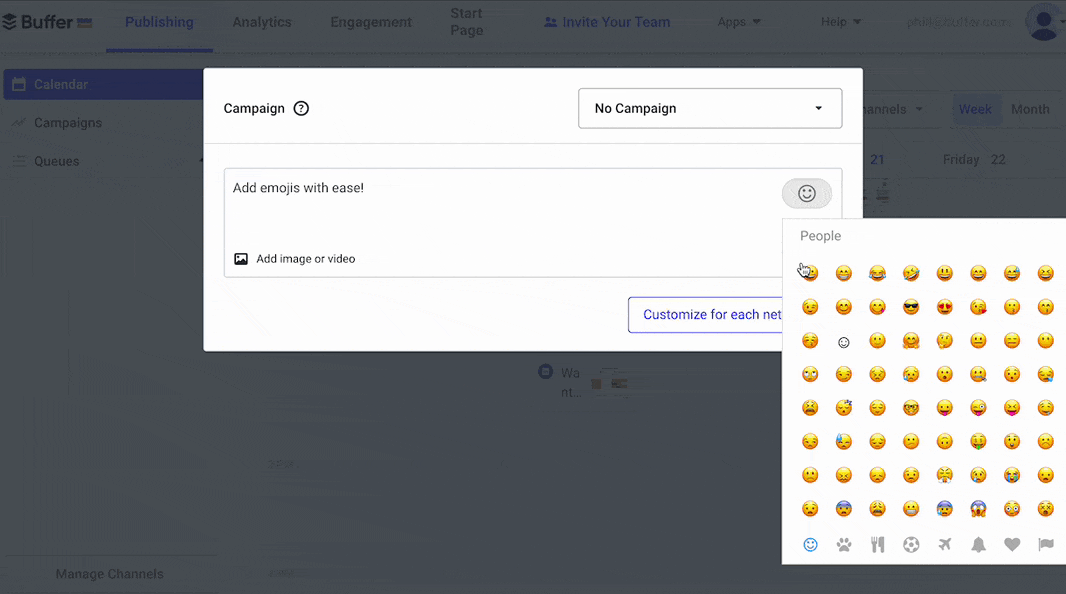Select the Symbols heart emoji category

pos(1012,544)
